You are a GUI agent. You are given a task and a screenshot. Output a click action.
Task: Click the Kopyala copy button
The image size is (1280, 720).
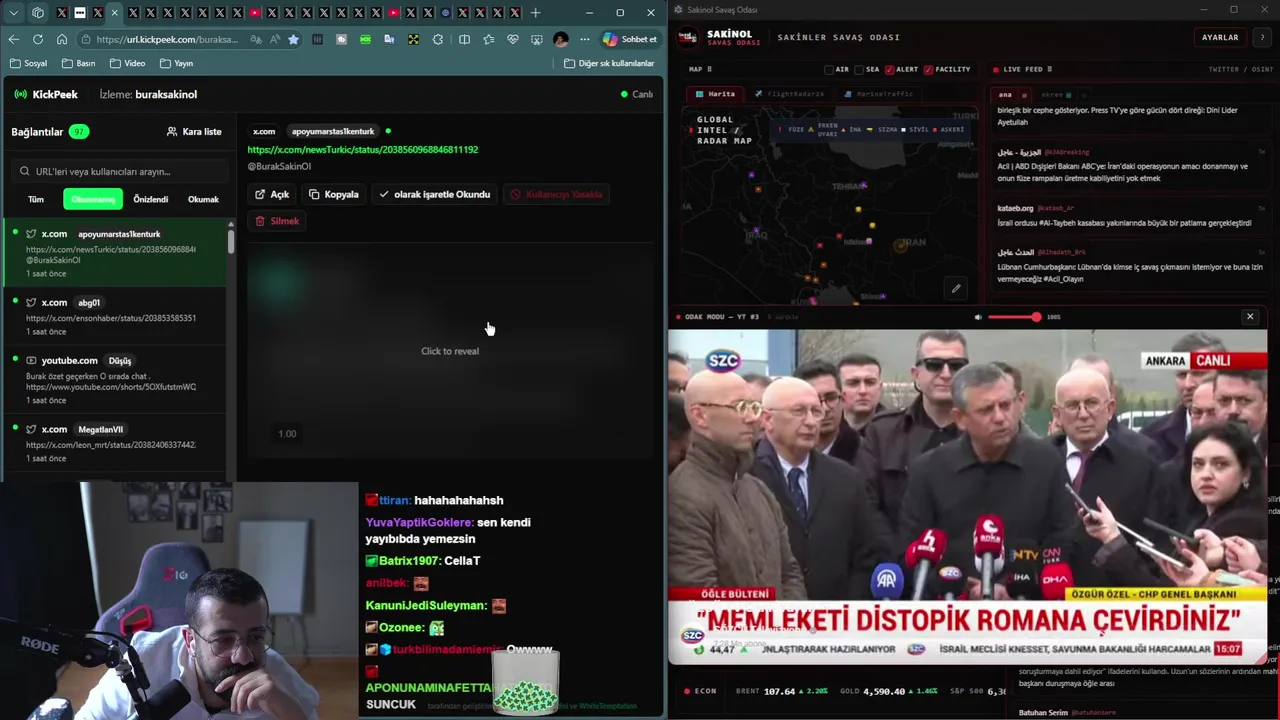tap(334, 194)
